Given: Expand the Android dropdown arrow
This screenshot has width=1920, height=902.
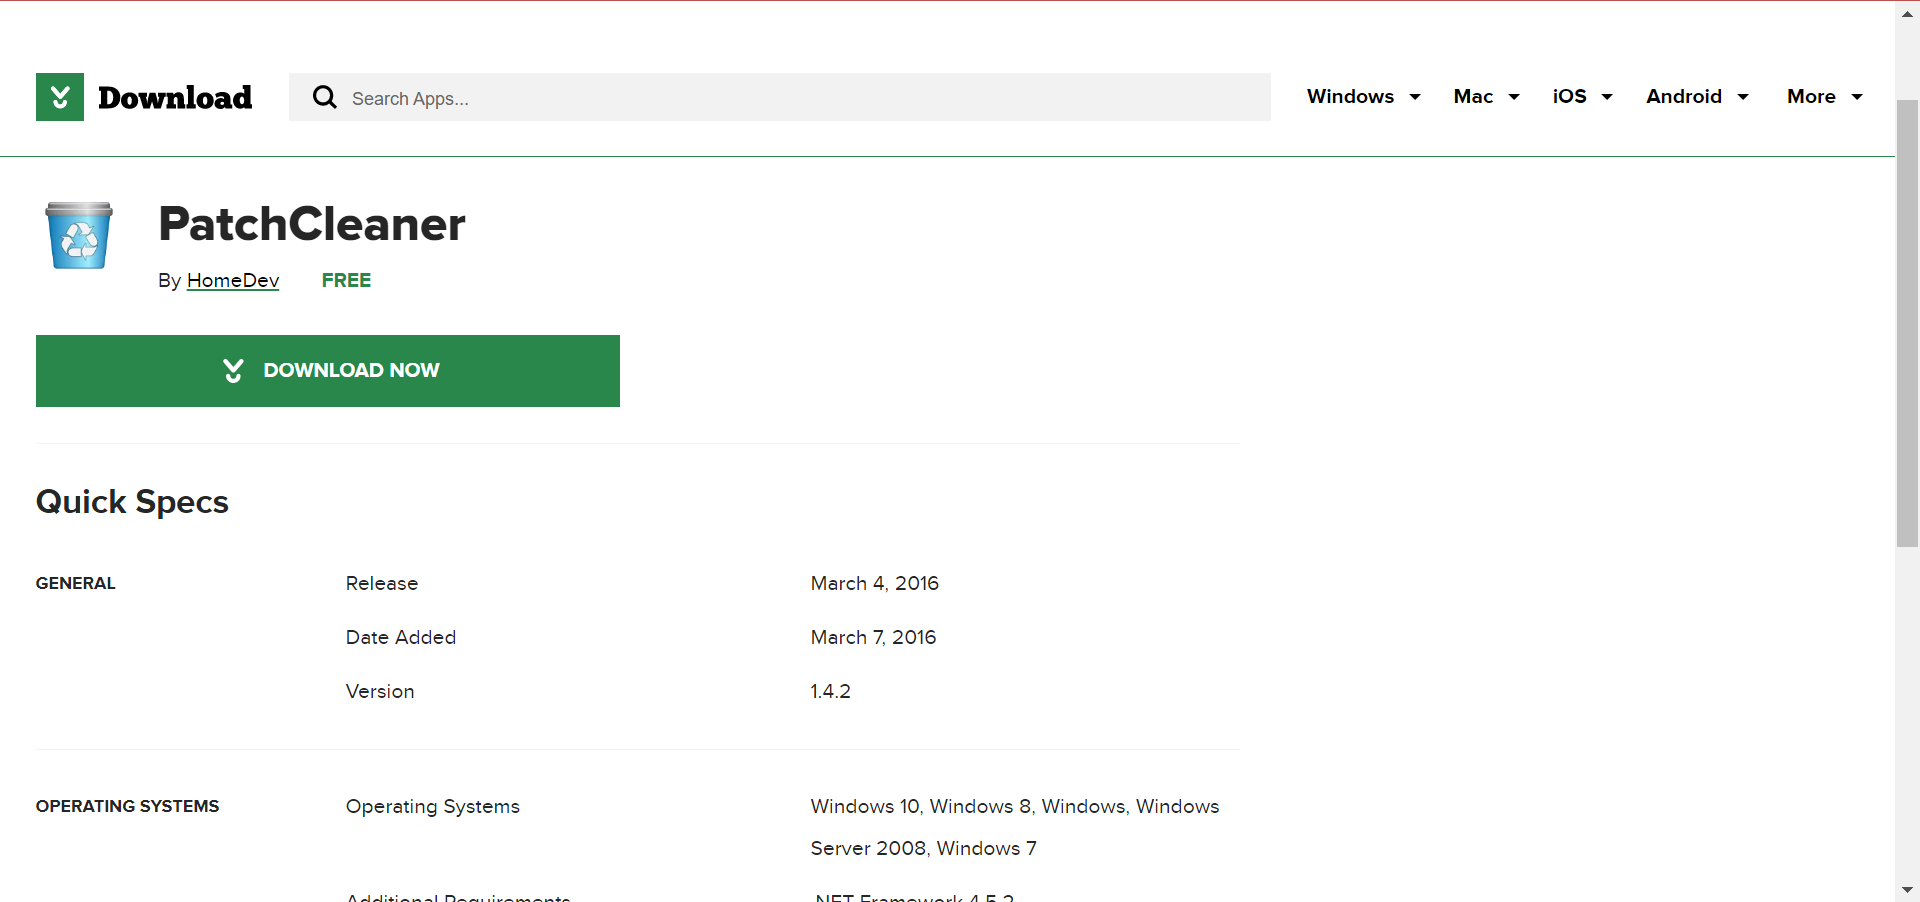Looking at the screenshot, I should [1743, 97].
